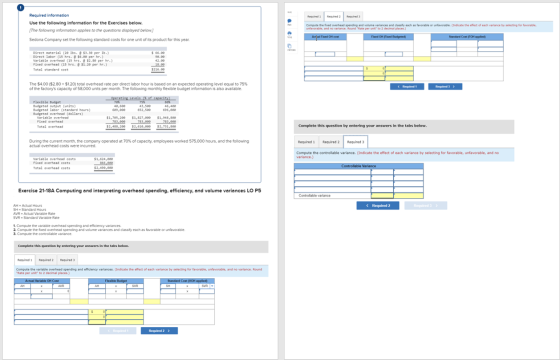Click the Hint speech bubble sidebar icon

[290, 21]
